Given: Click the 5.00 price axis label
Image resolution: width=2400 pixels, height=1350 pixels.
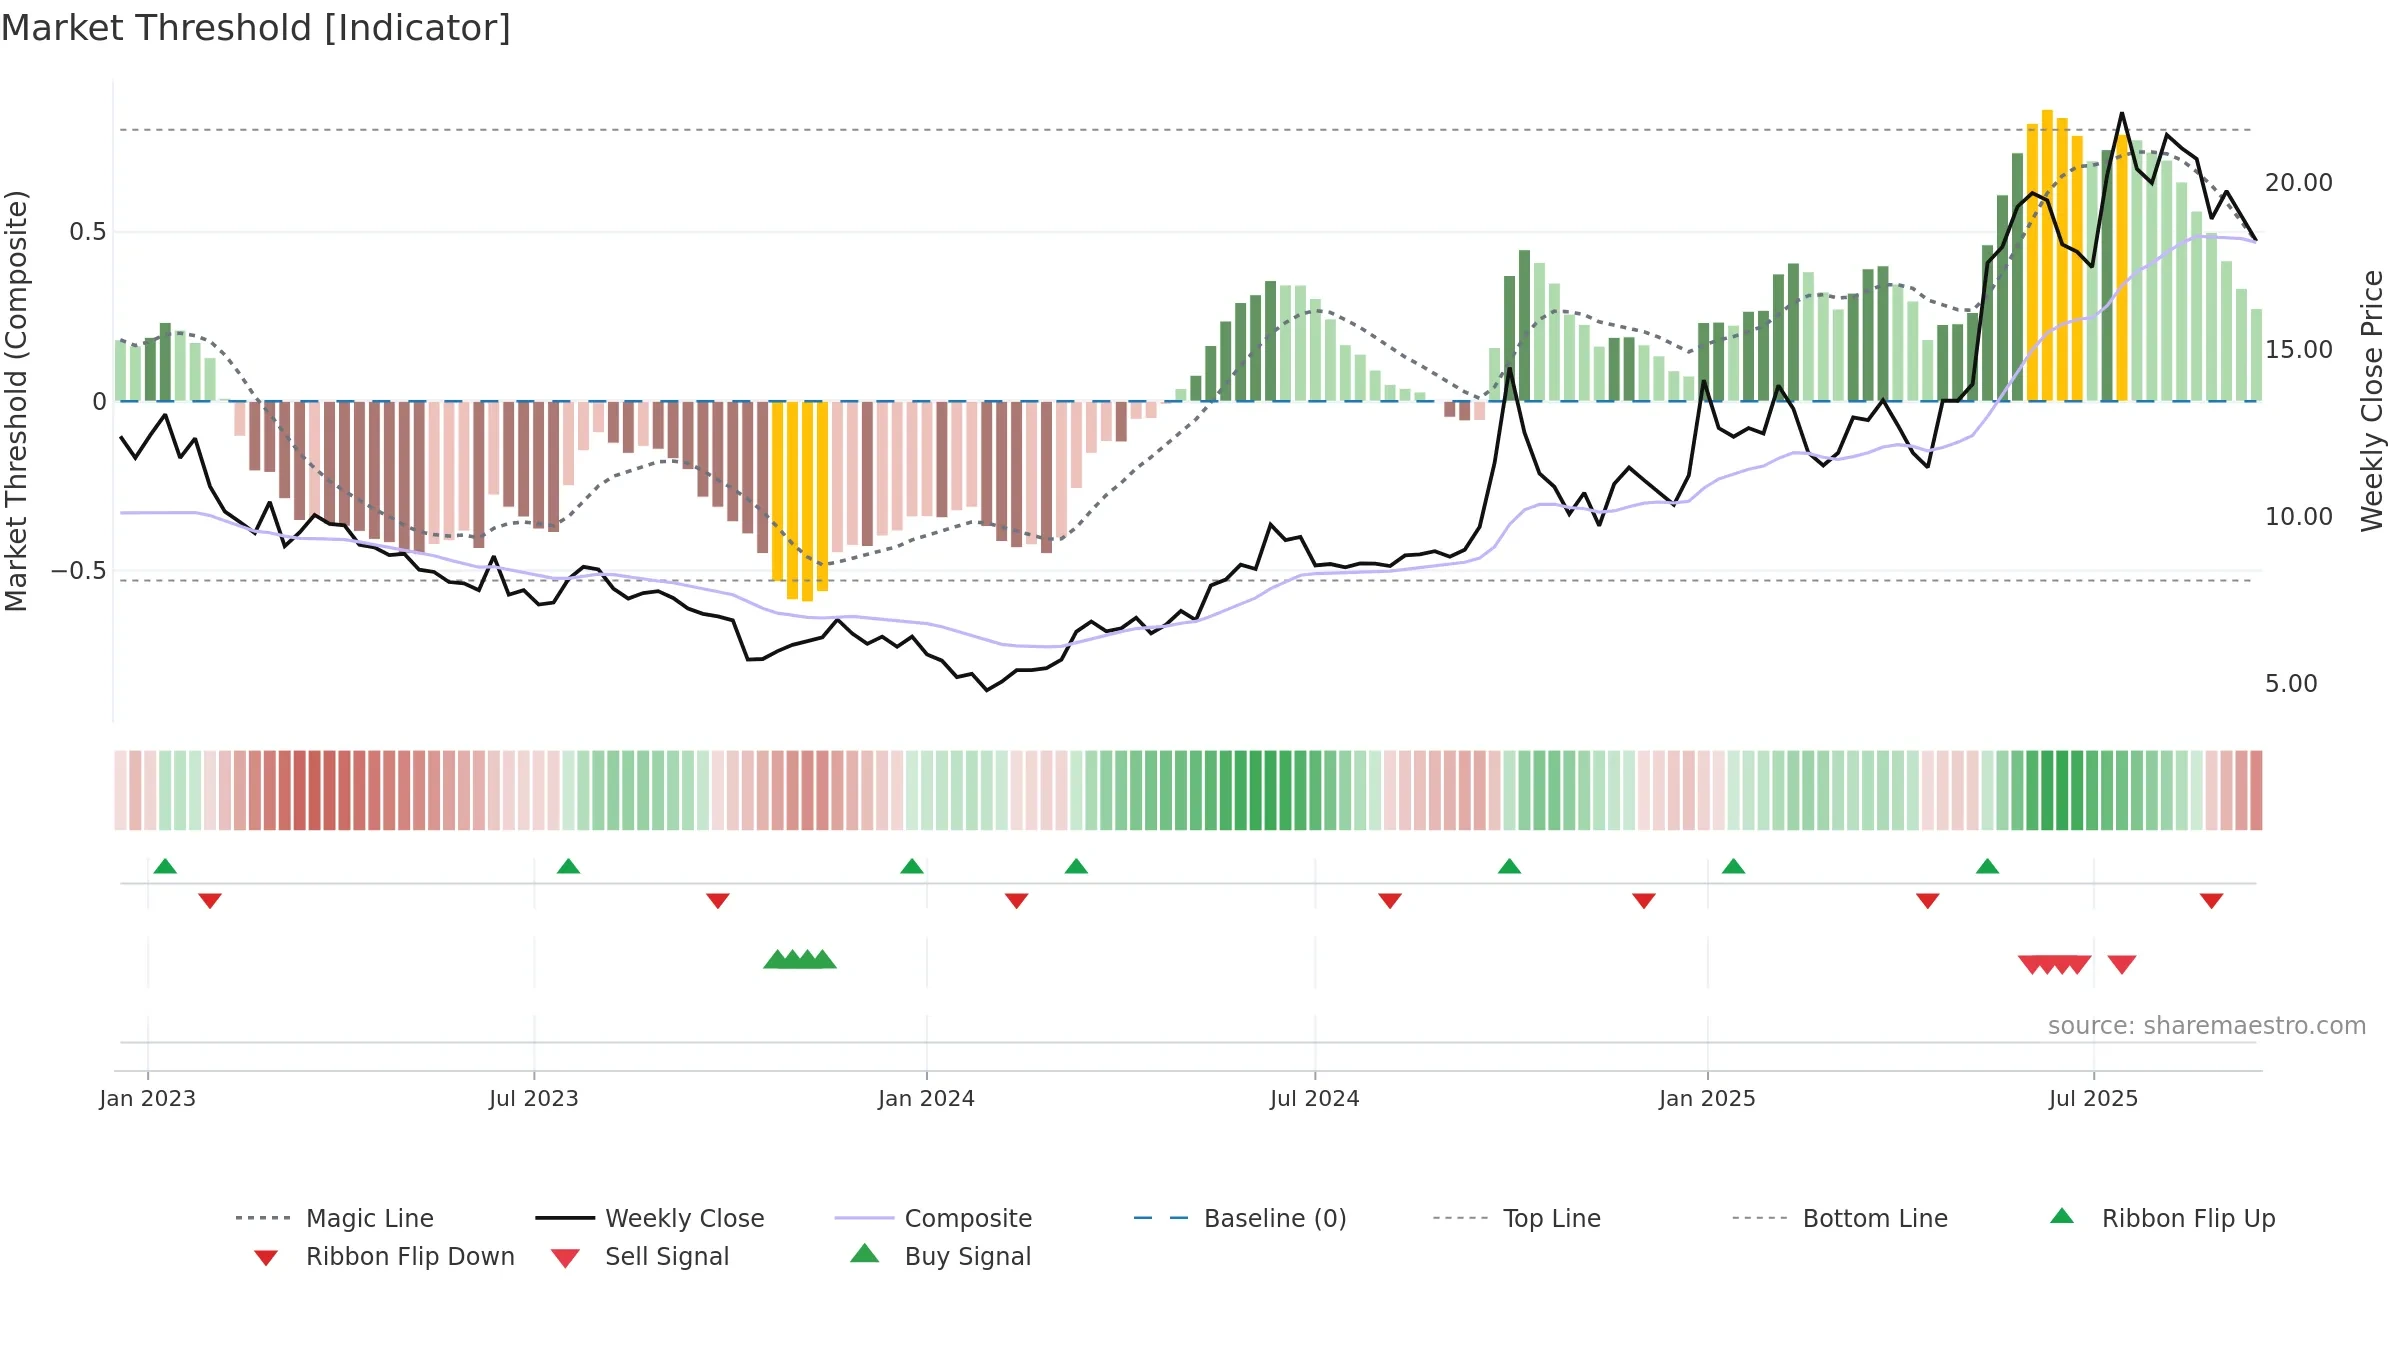Looking at the screenshot, I should (2291, 684).
